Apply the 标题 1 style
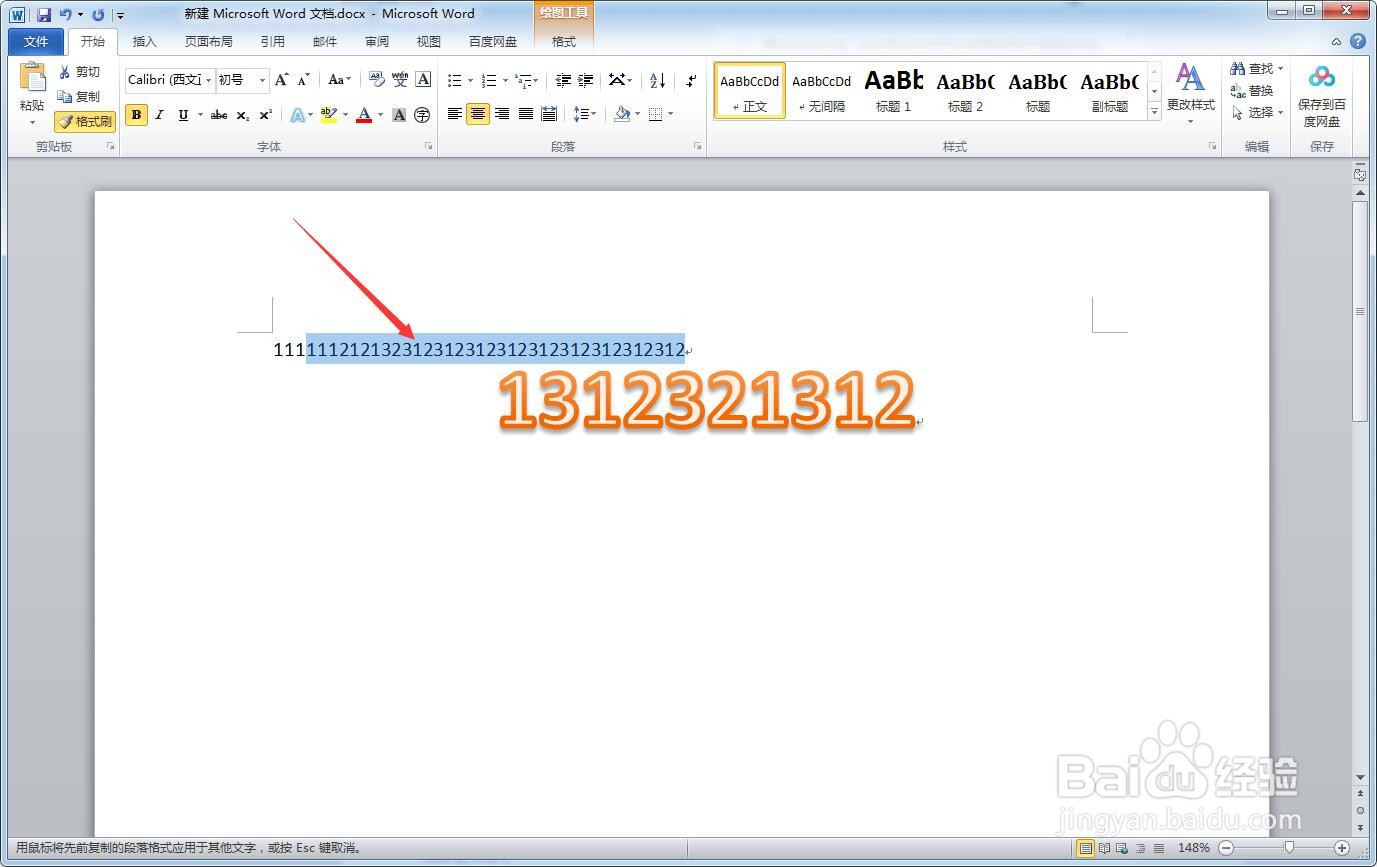Image resolution: width=1377 pixels, height=867 pixels. click(x=894, y=90)
